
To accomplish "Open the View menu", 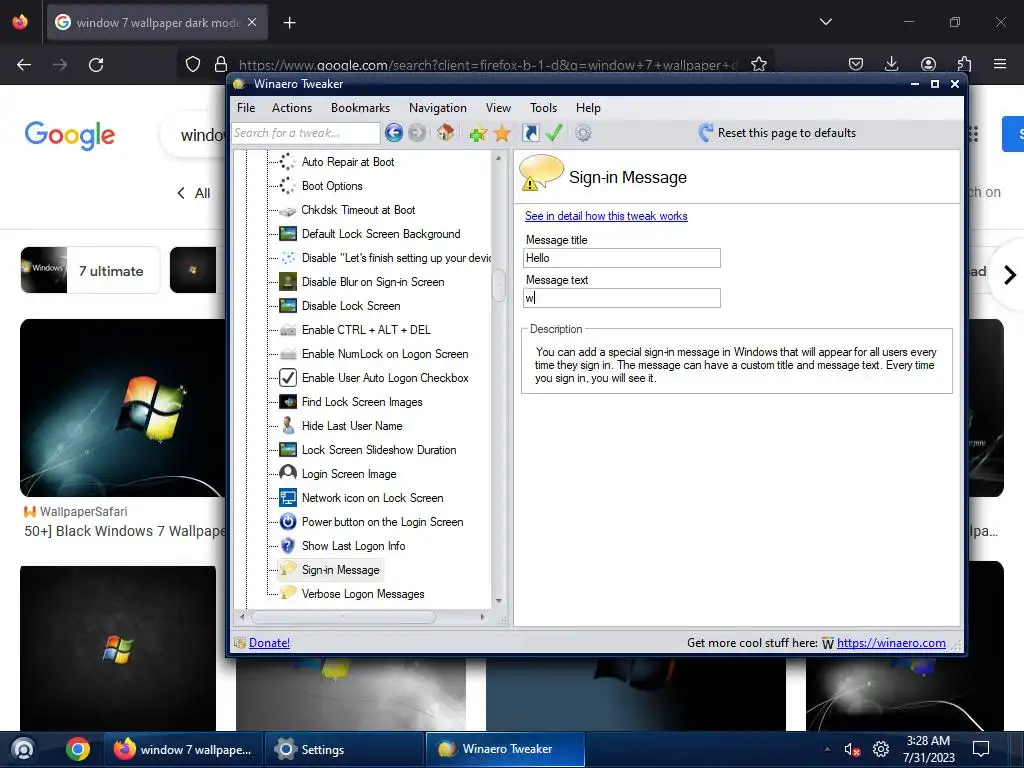I will (498, 108).
